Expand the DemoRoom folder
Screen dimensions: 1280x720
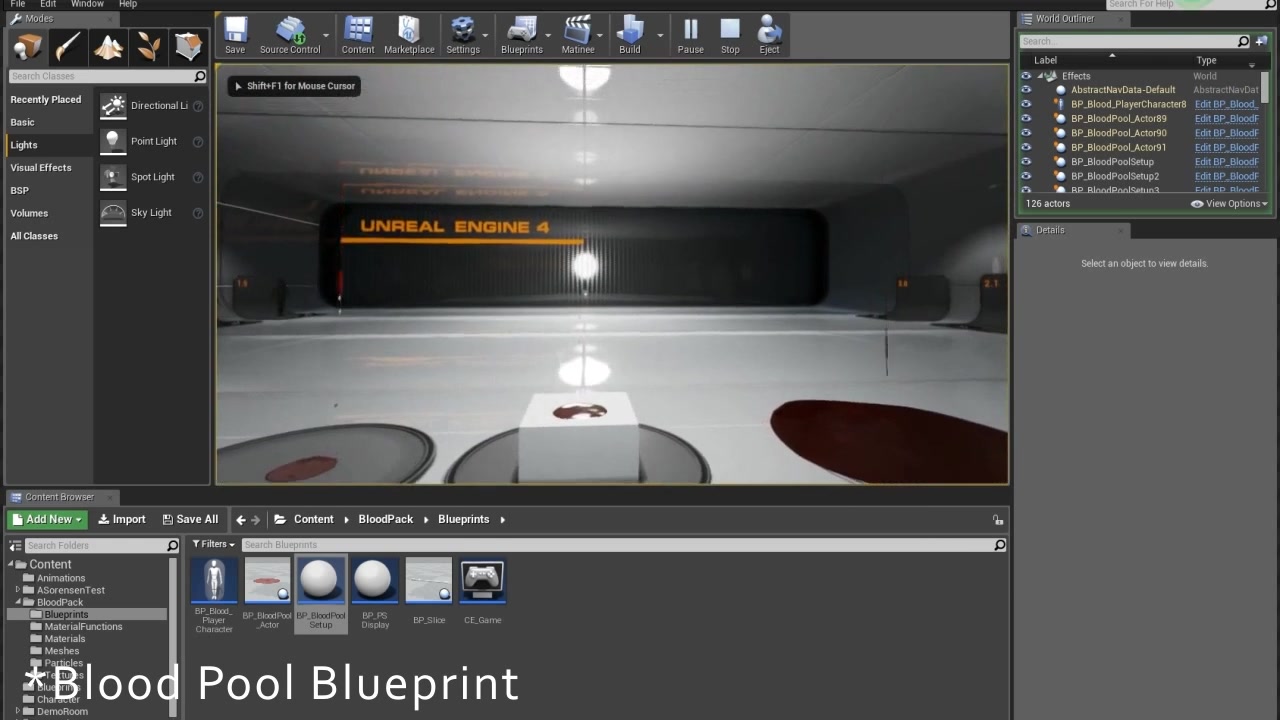click(x=18, y=712)
